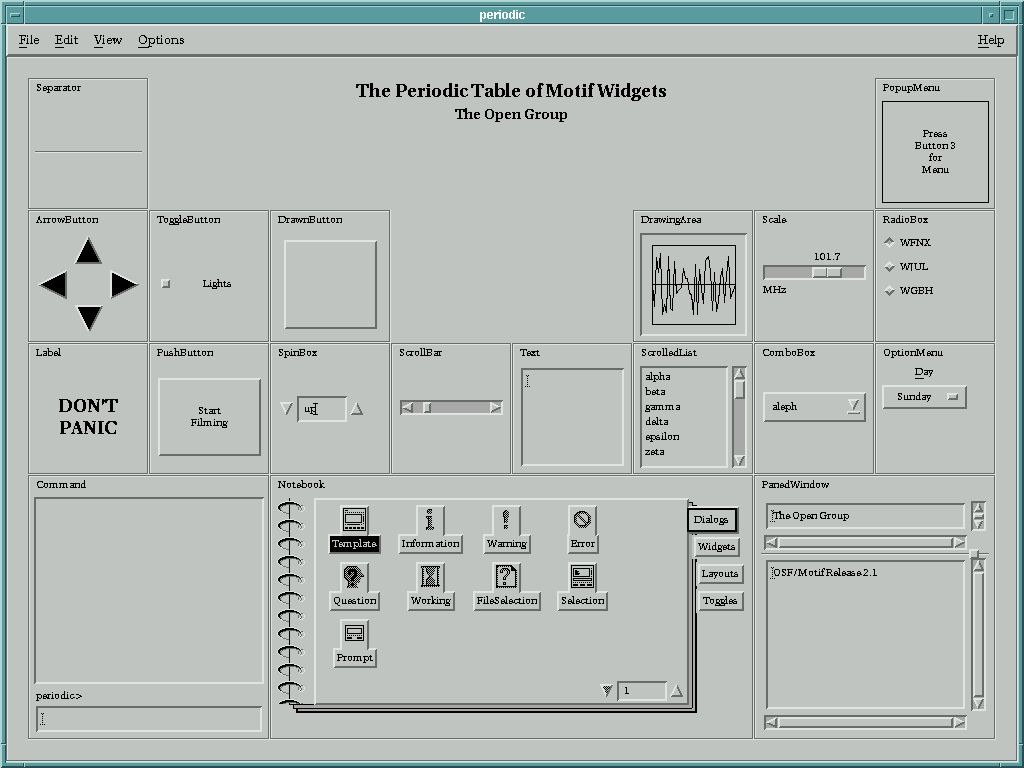Click the Information dialog icon
This screenshot has width=1024, height=768.
coord(430,520)
